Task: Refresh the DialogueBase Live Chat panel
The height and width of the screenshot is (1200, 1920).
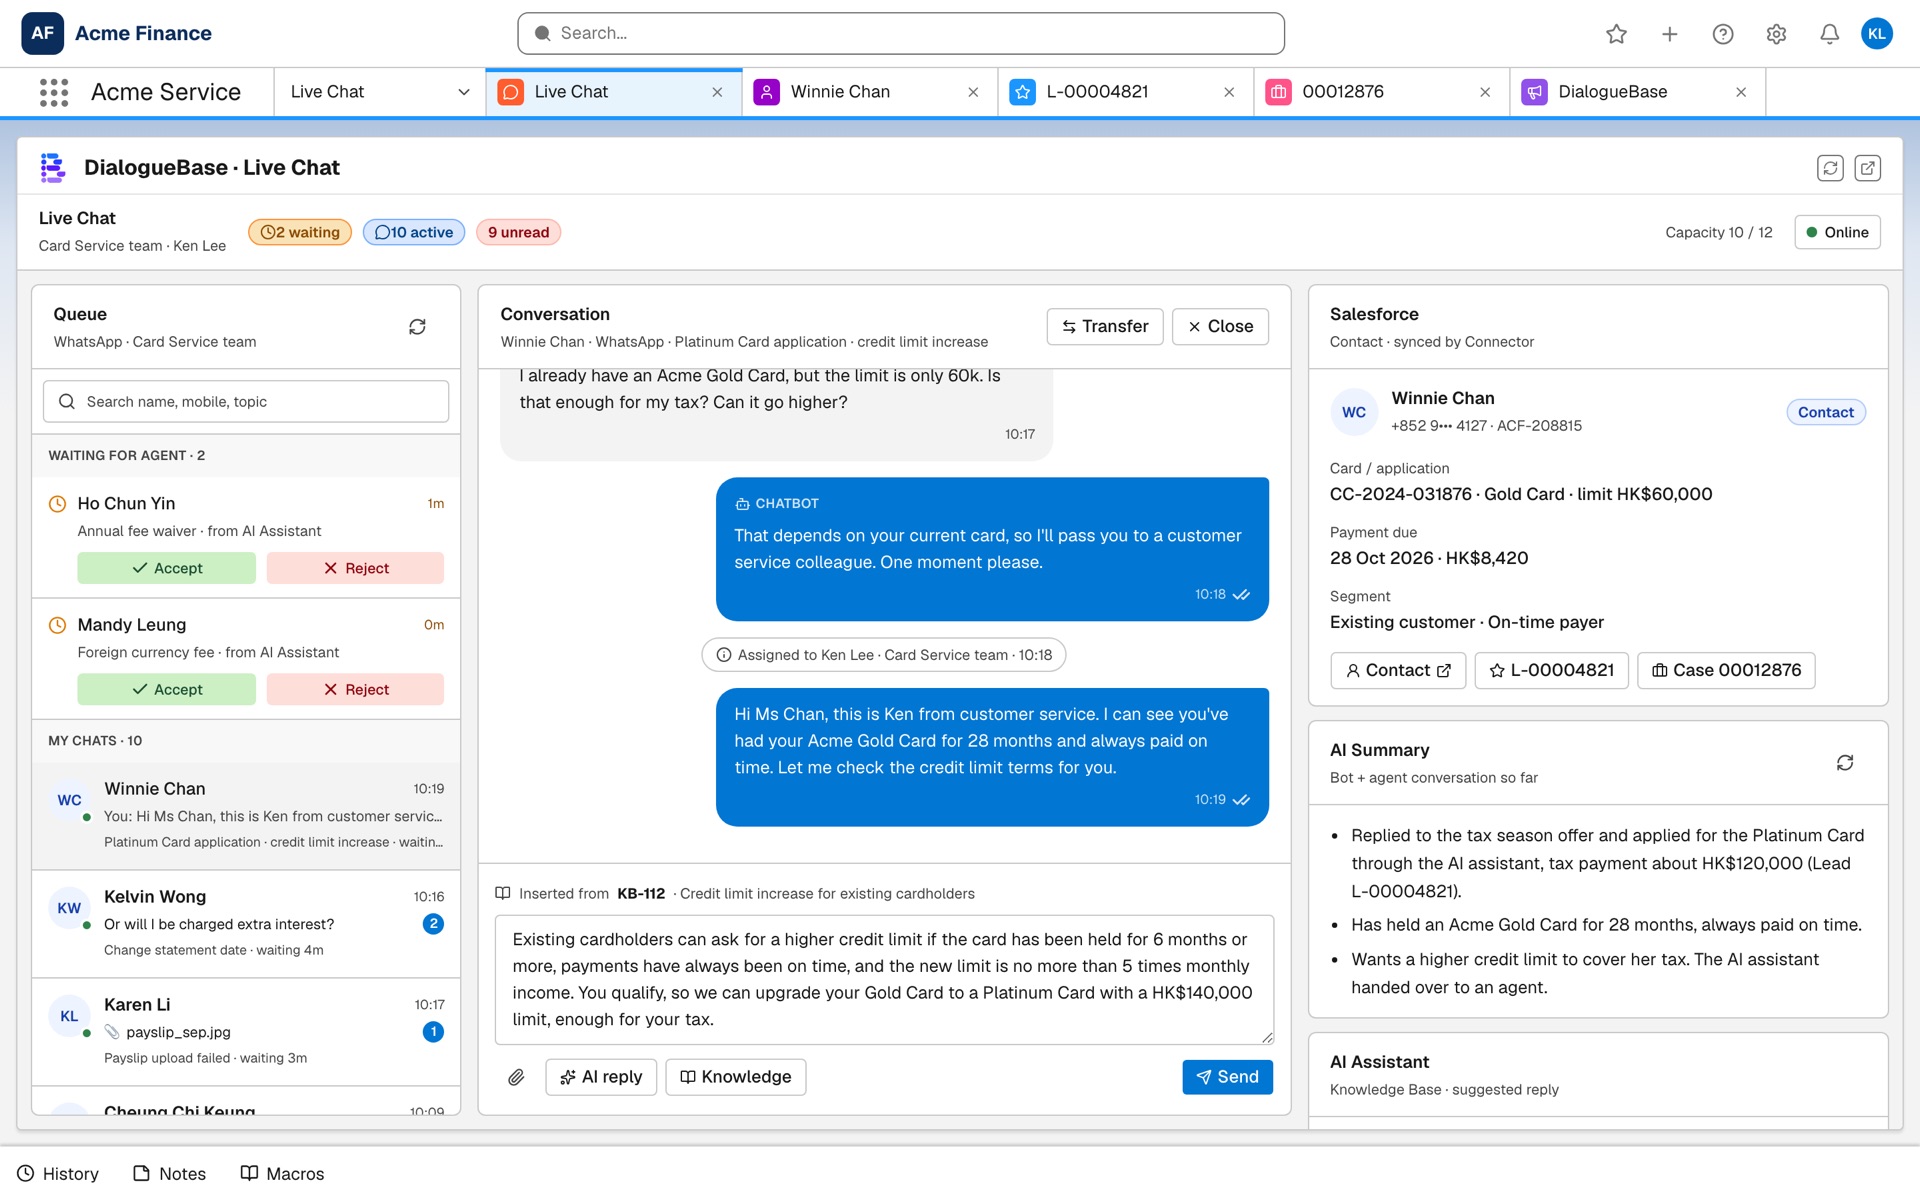Action: 1830,168
